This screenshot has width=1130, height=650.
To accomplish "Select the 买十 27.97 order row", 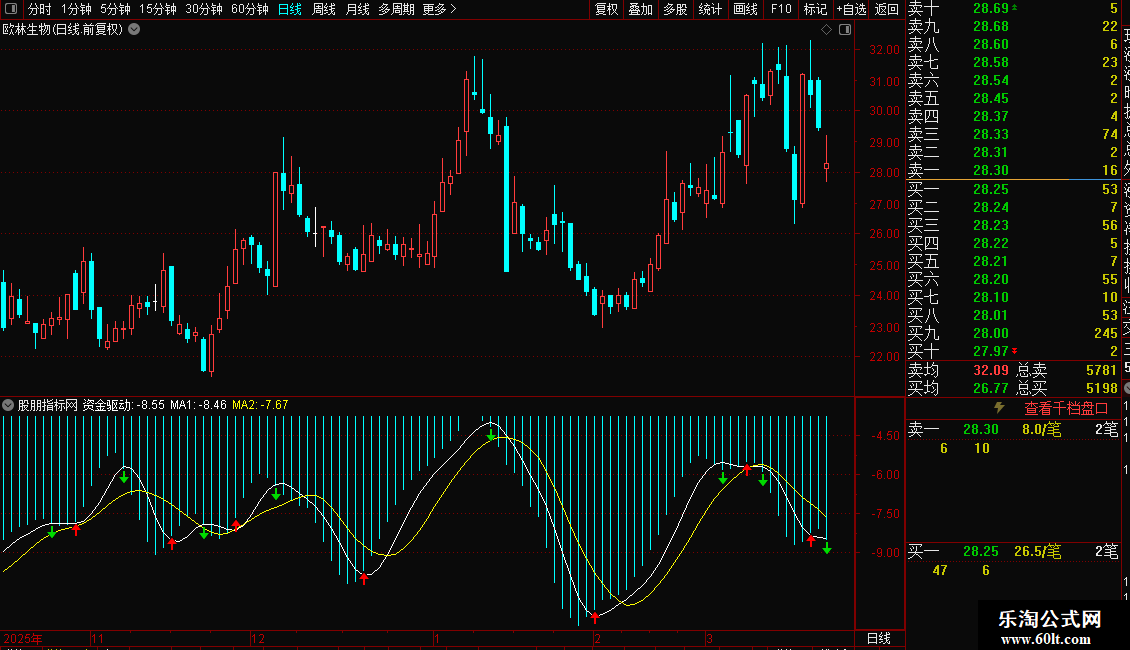I will click(x=1013, y=351).
